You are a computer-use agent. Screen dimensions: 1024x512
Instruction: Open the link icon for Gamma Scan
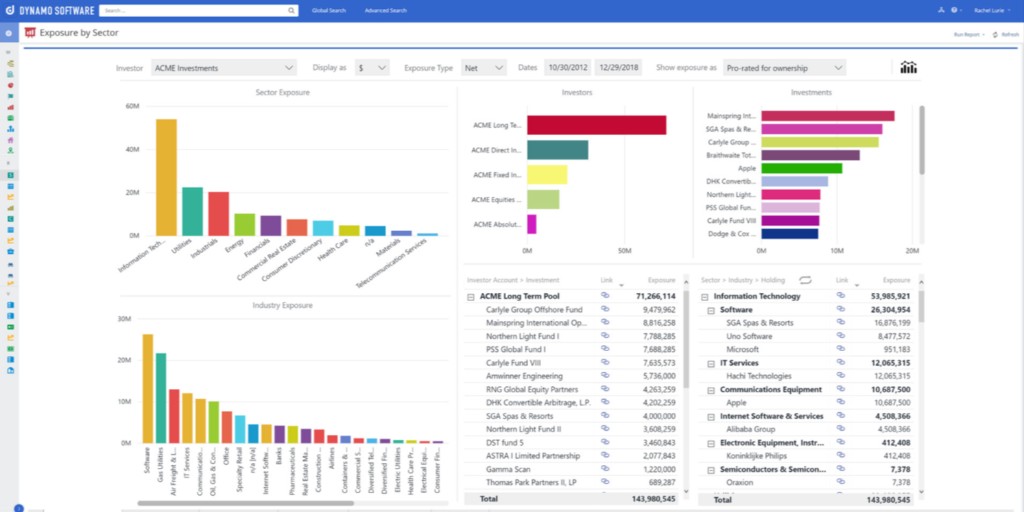click(605, 468)
